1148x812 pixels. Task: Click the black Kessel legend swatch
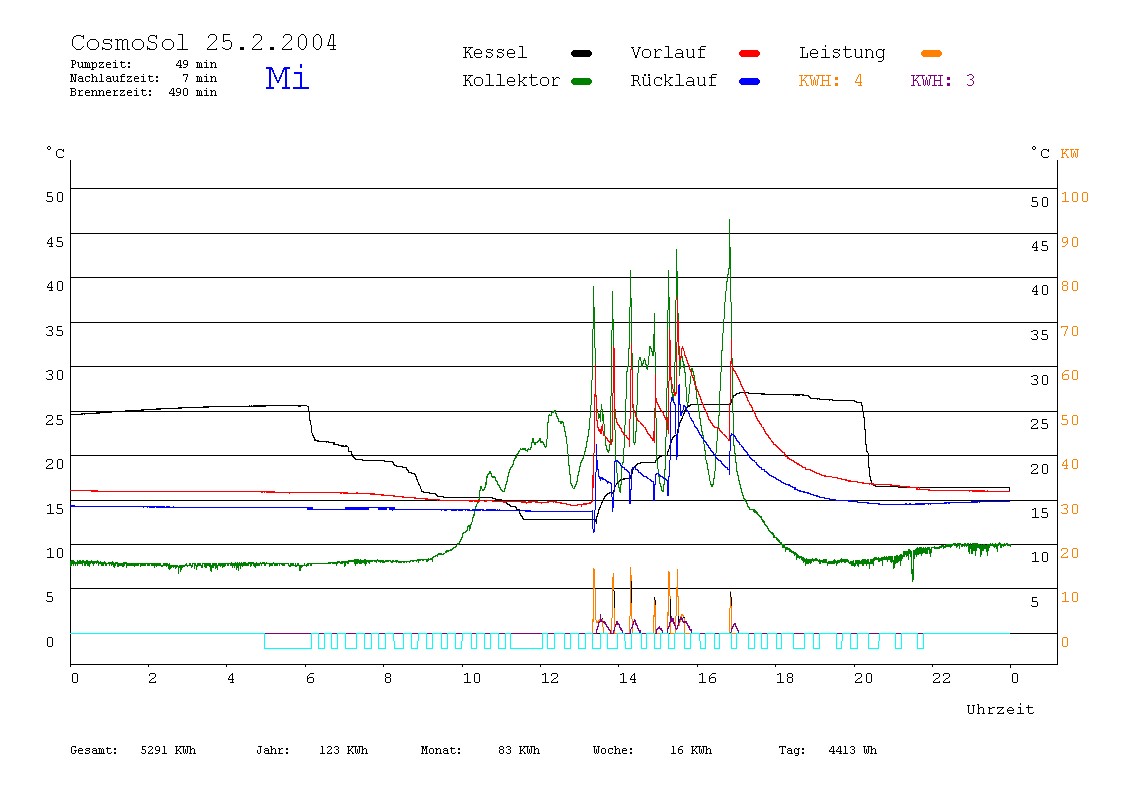[581, 53]
